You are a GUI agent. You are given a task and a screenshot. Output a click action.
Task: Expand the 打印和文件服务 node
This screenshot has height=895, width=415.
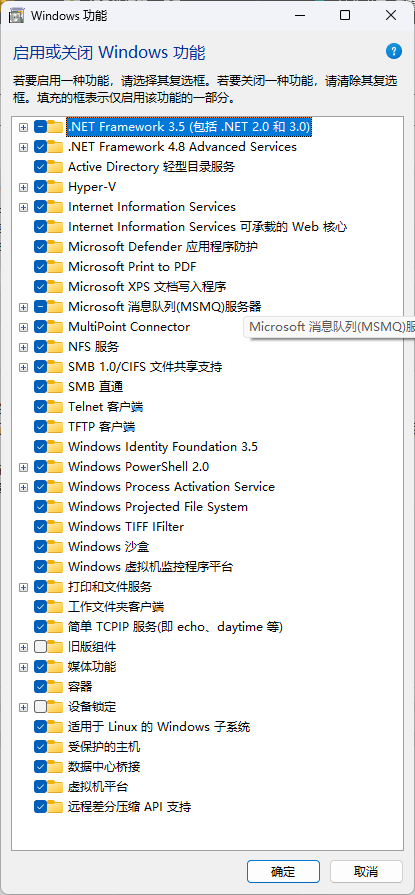pyautogui.click(x=23, y=587)
